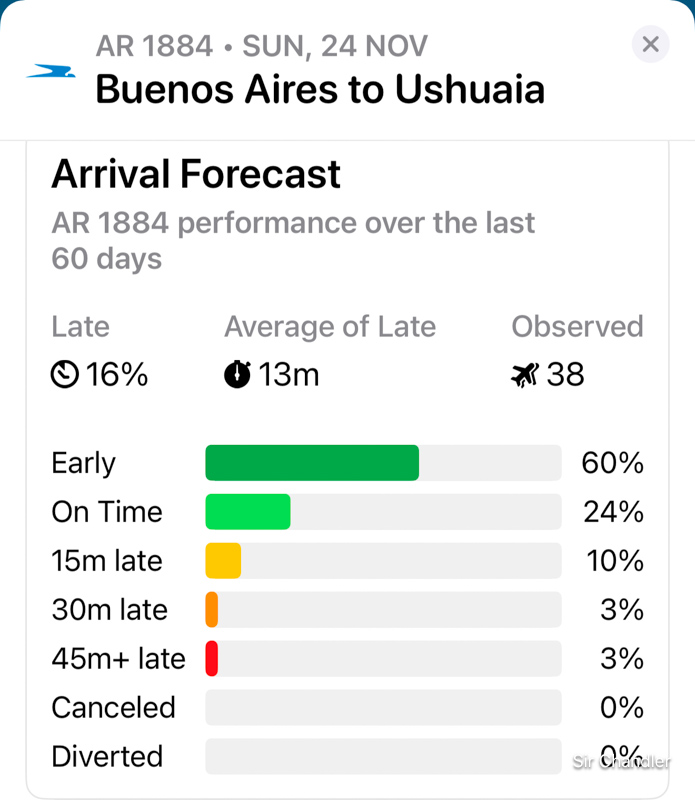Tap the Buenos Aires to Ushuaia title
Screen dimensions: 695x800
(x=320, y=89)
